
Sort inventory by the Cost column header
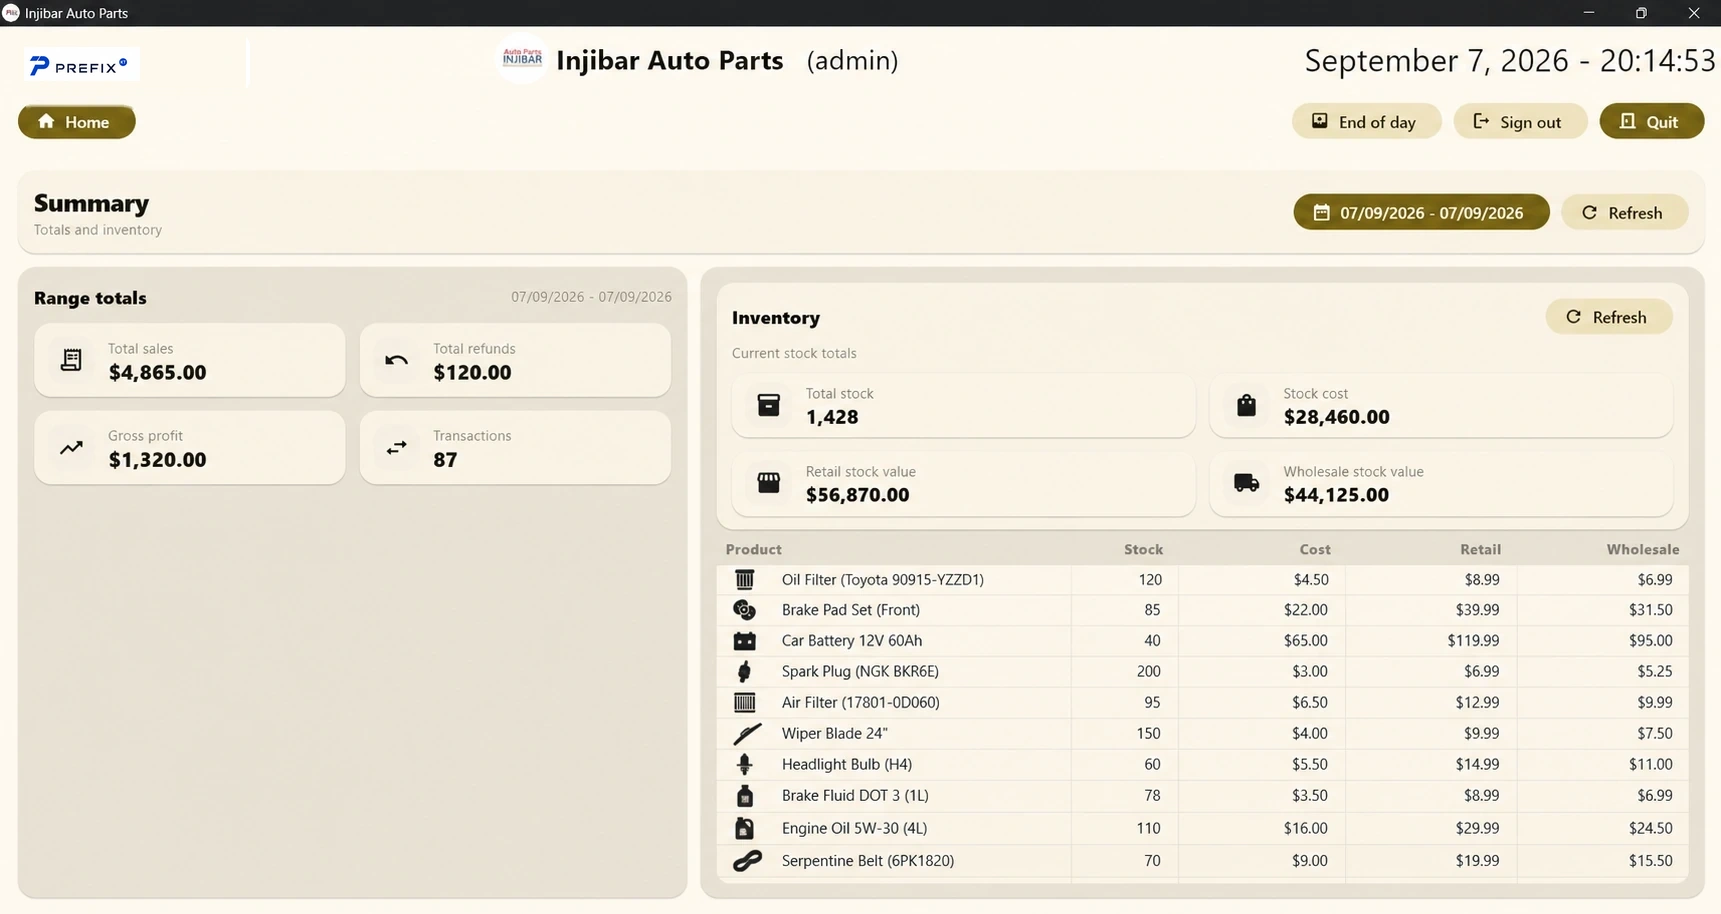[1314, 550]
